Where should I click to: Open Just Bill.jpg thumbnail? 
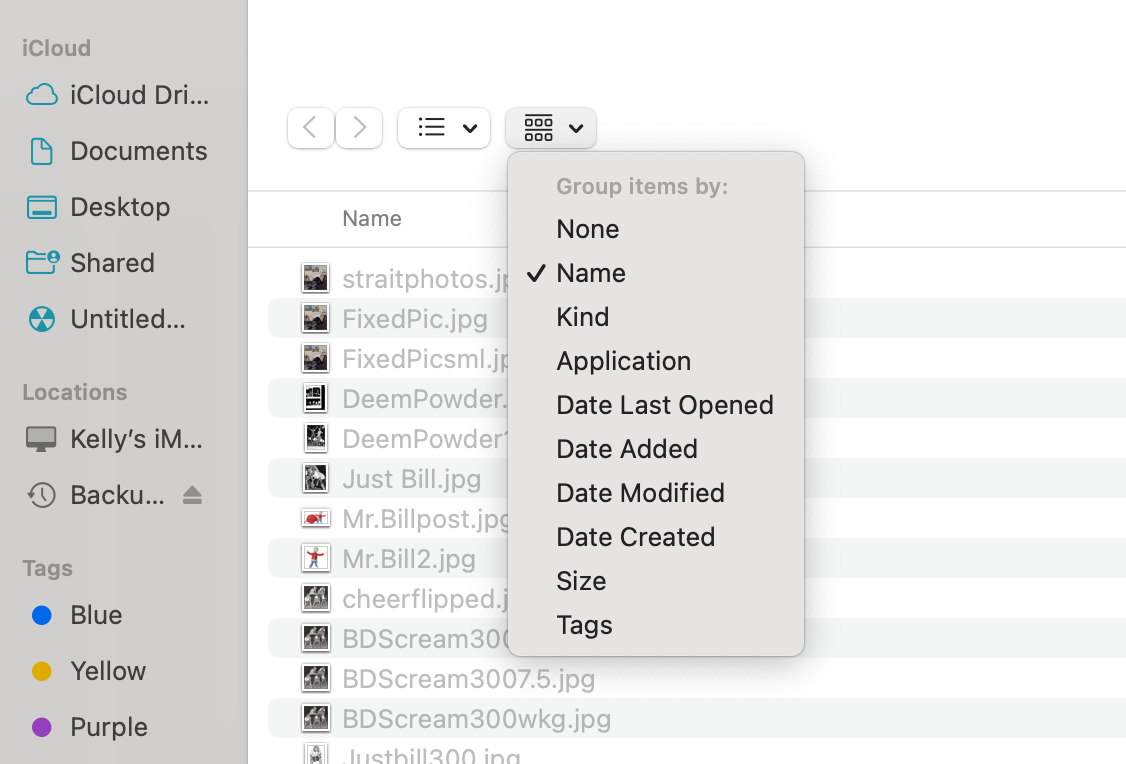tap(316, 479)
